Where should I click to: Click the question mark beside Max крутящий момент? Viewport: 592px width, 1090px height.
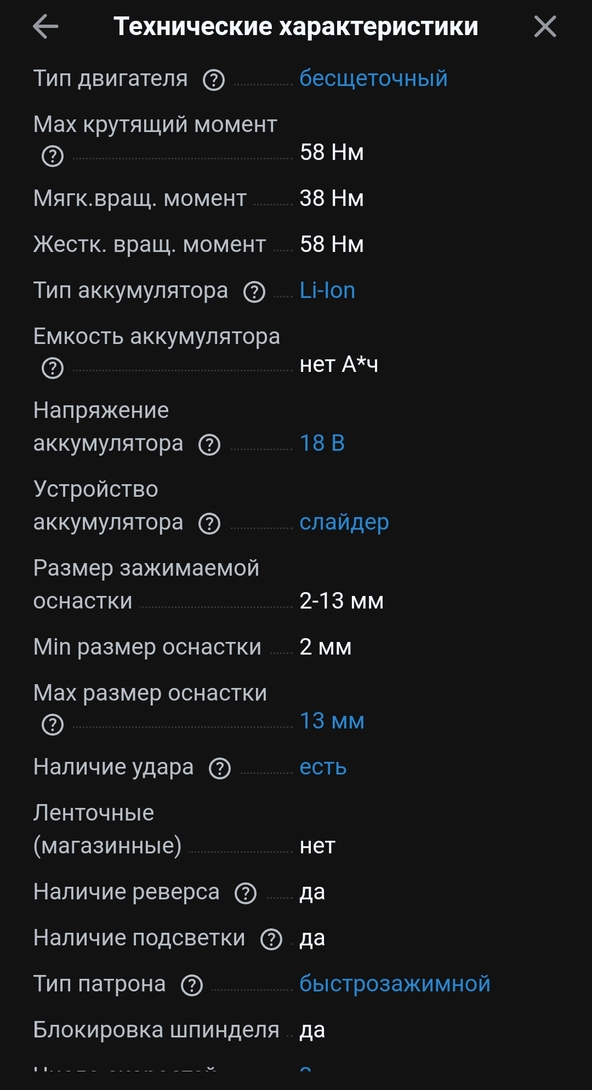click(x=51, y=156)
